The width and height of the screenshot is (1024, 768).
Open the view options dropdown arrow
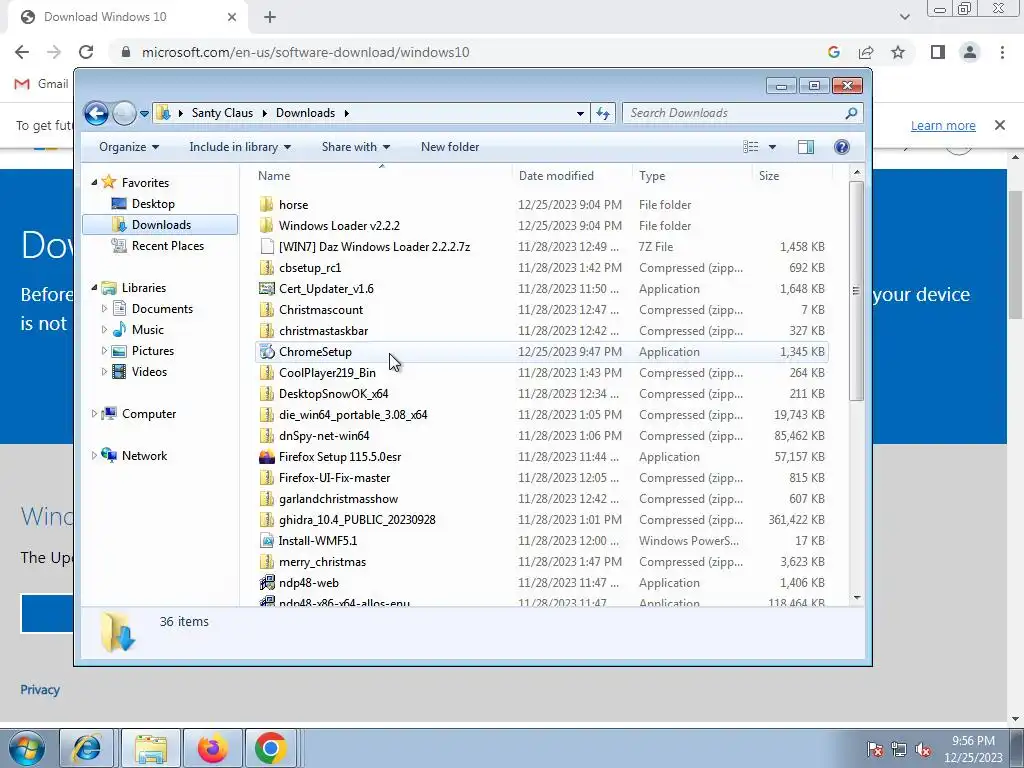pyautogui.click(x=772, y=147)
